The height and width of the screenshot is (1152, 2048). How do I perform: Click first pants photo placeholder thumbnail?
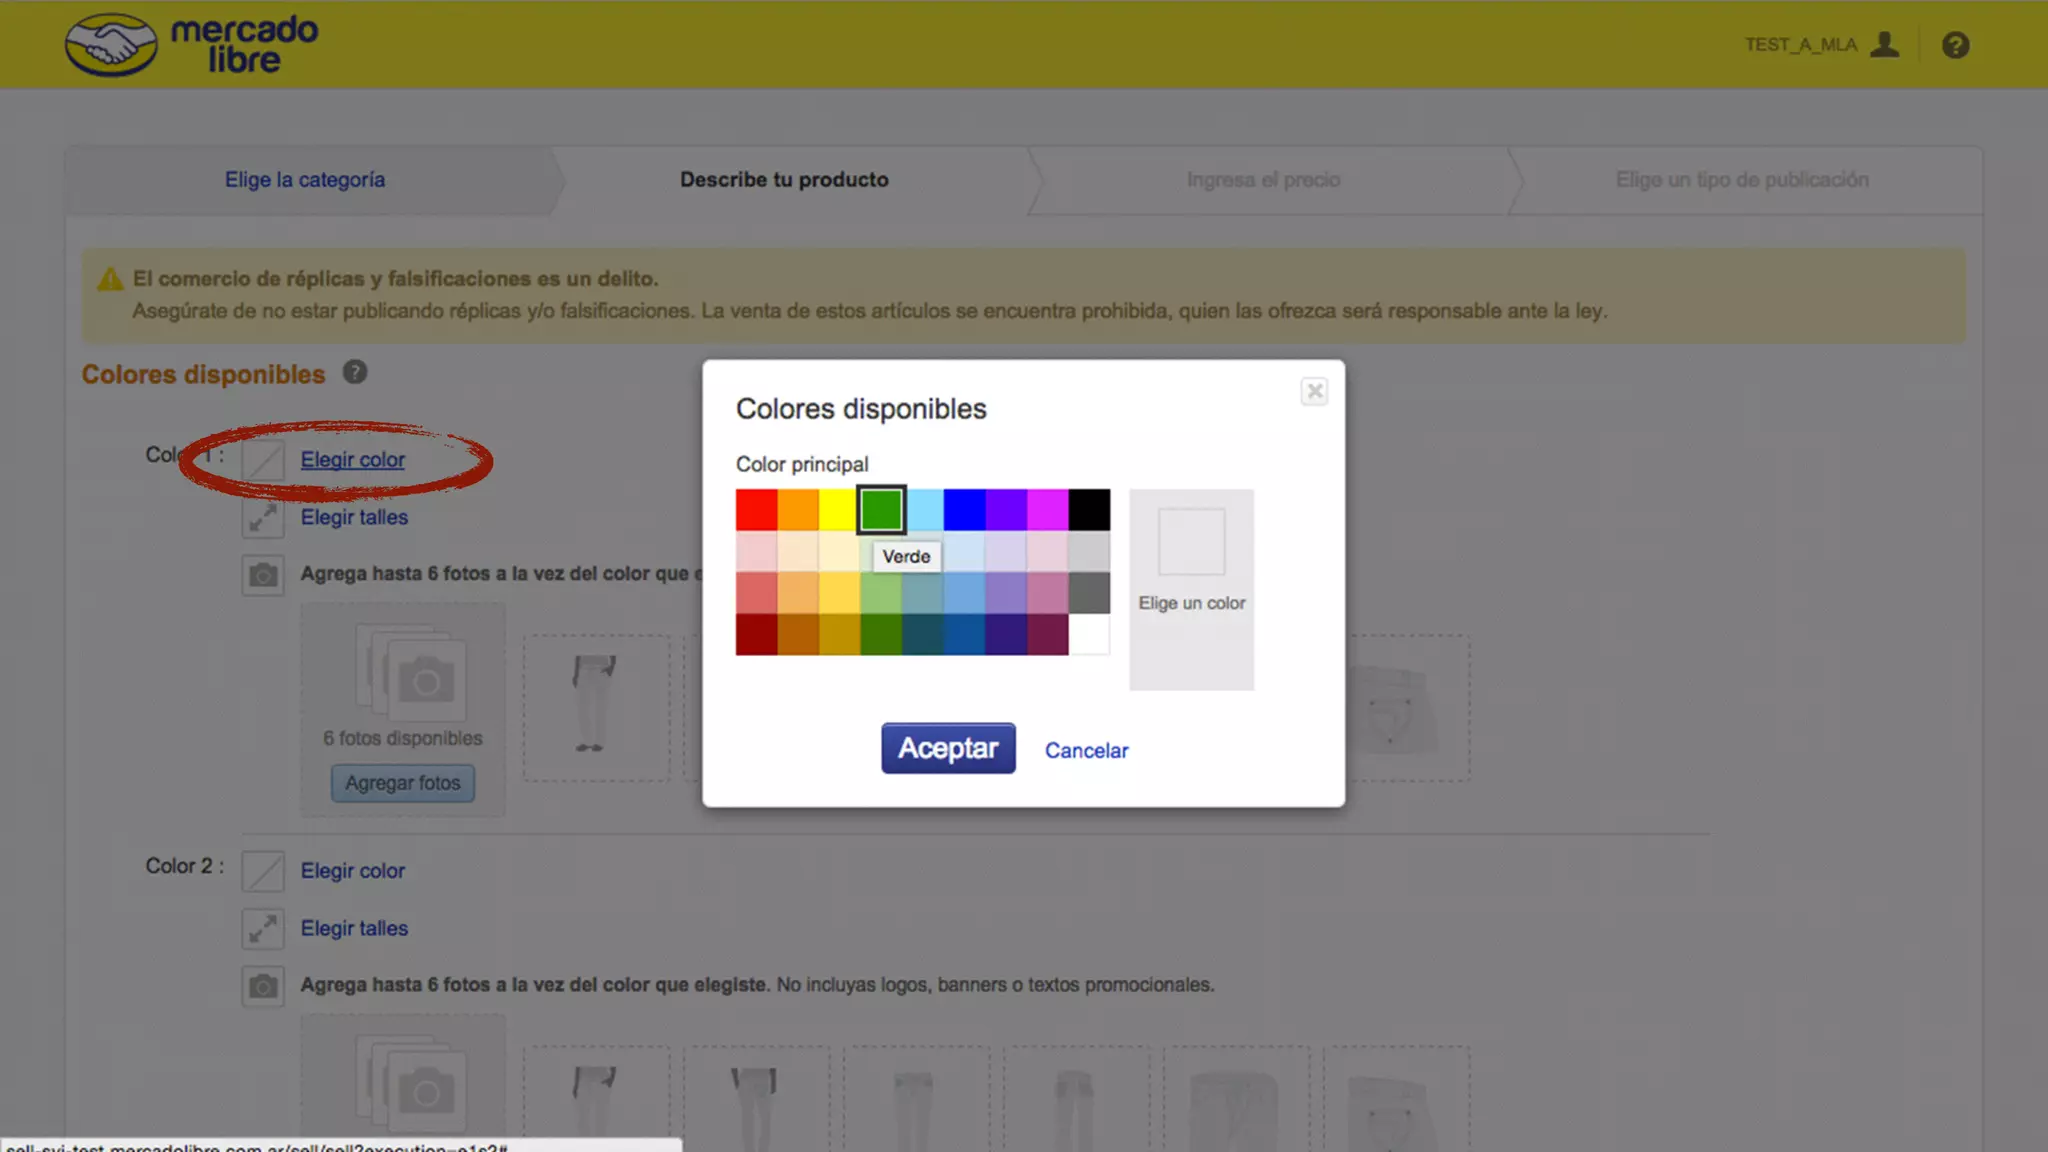click(596, 706)
